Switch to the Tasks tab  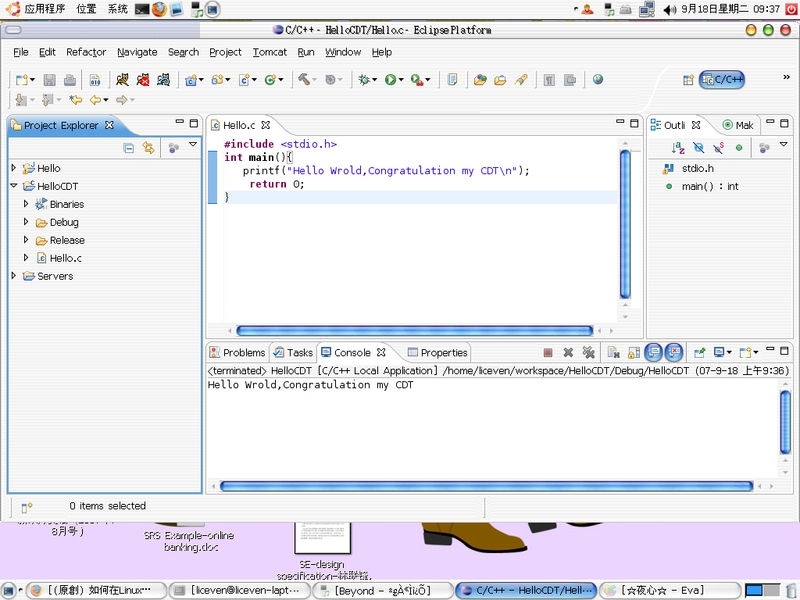tap(293, 353)
